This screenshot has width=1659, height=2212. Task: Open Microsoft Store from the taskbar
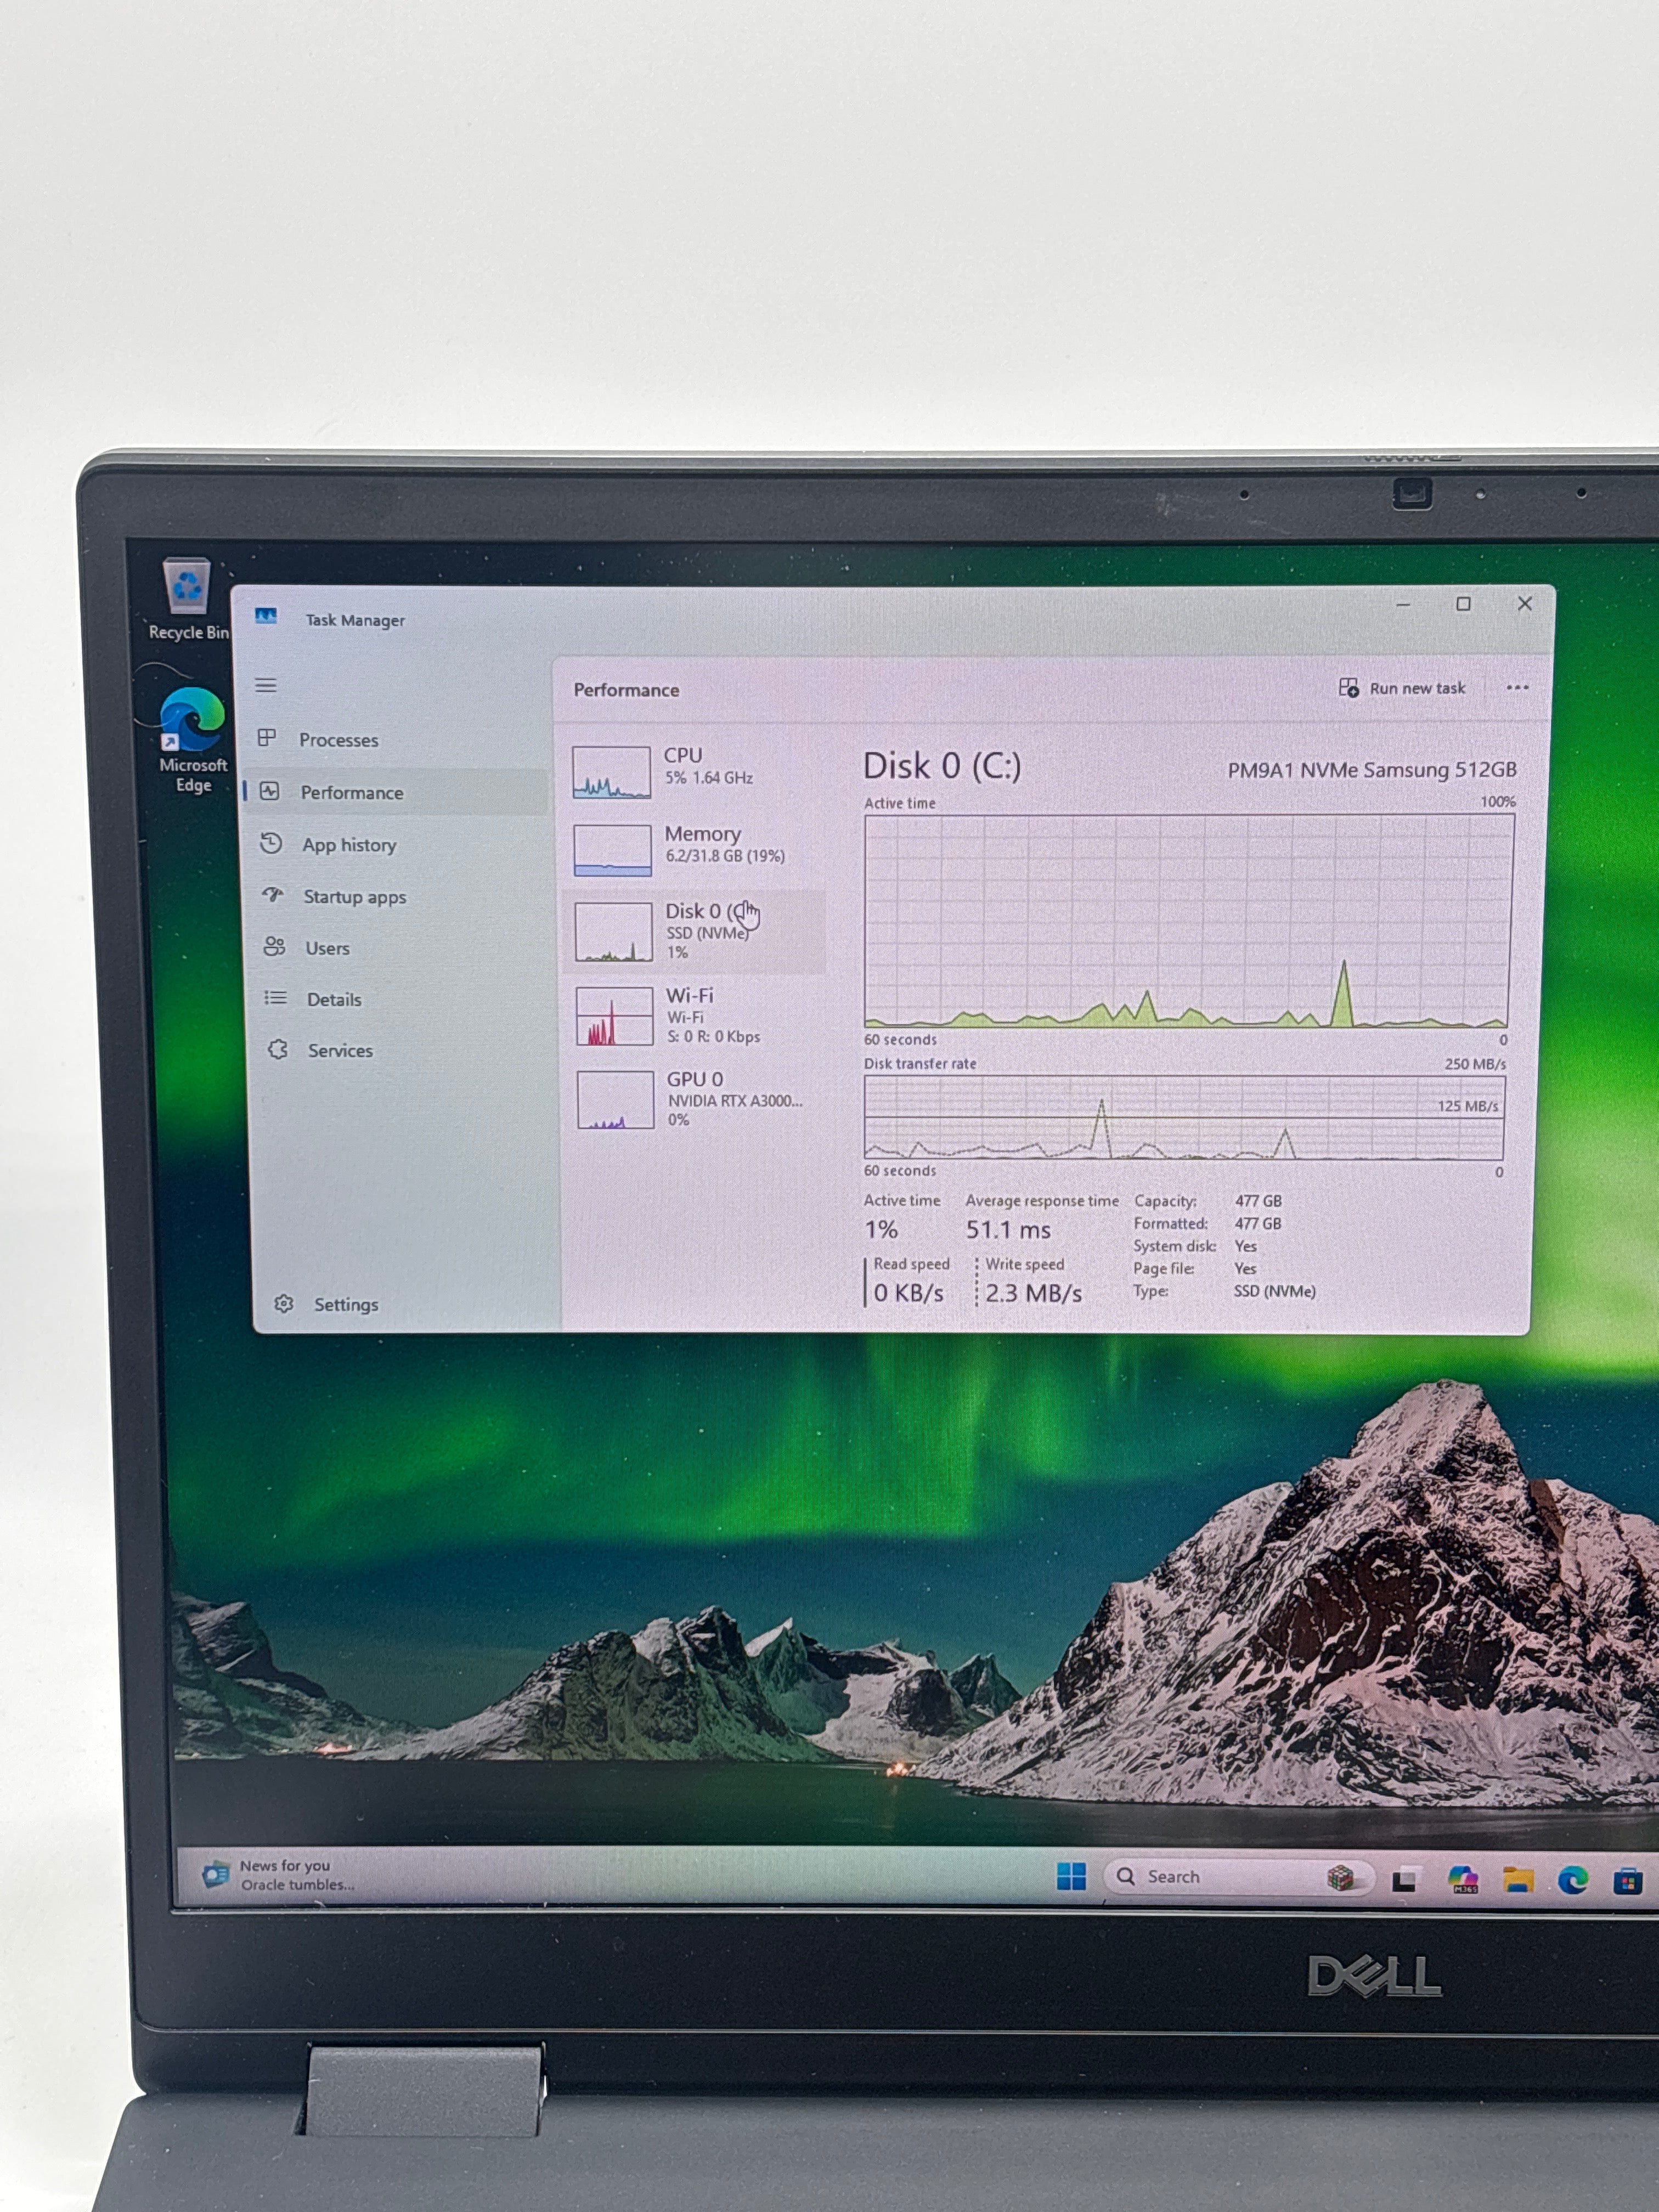[x=1628, y=1882]
